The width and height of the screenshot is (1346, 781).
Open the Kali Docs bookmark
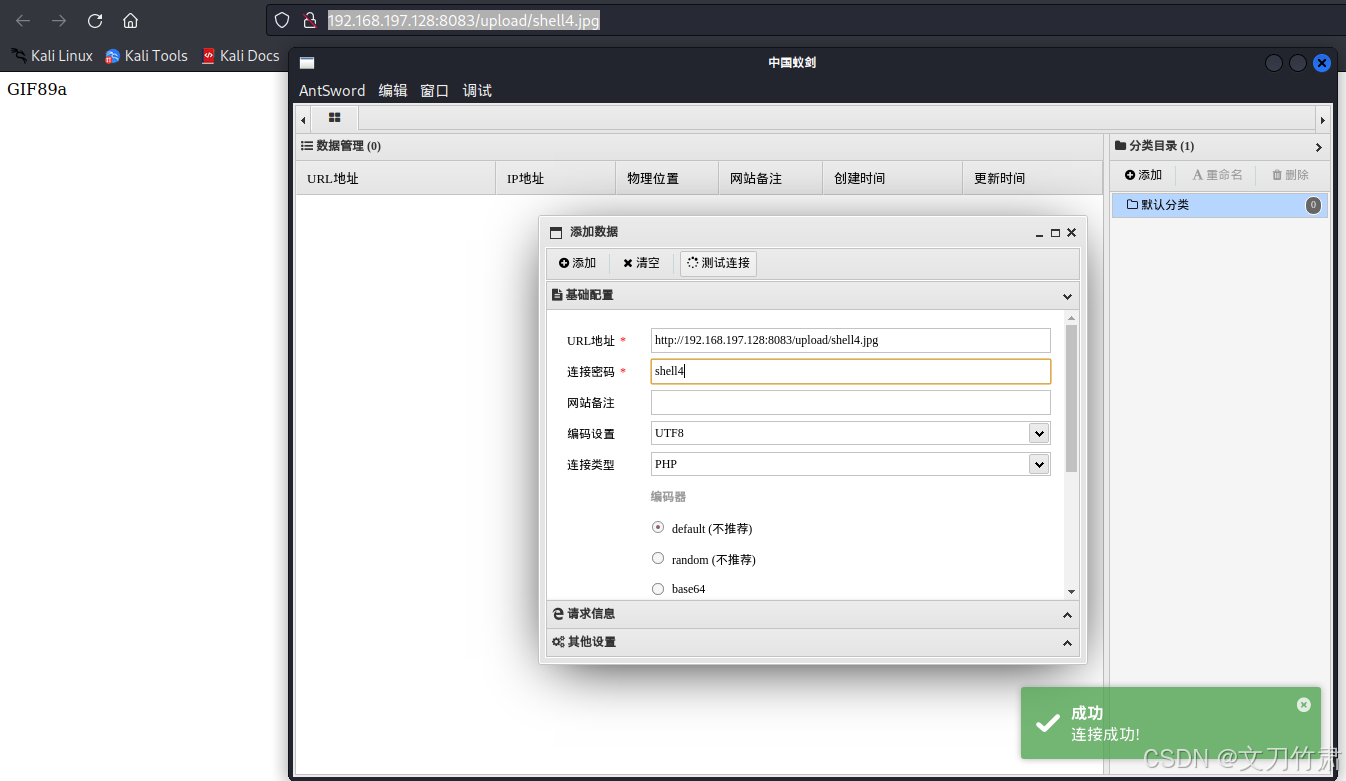(x=240, y=56)
